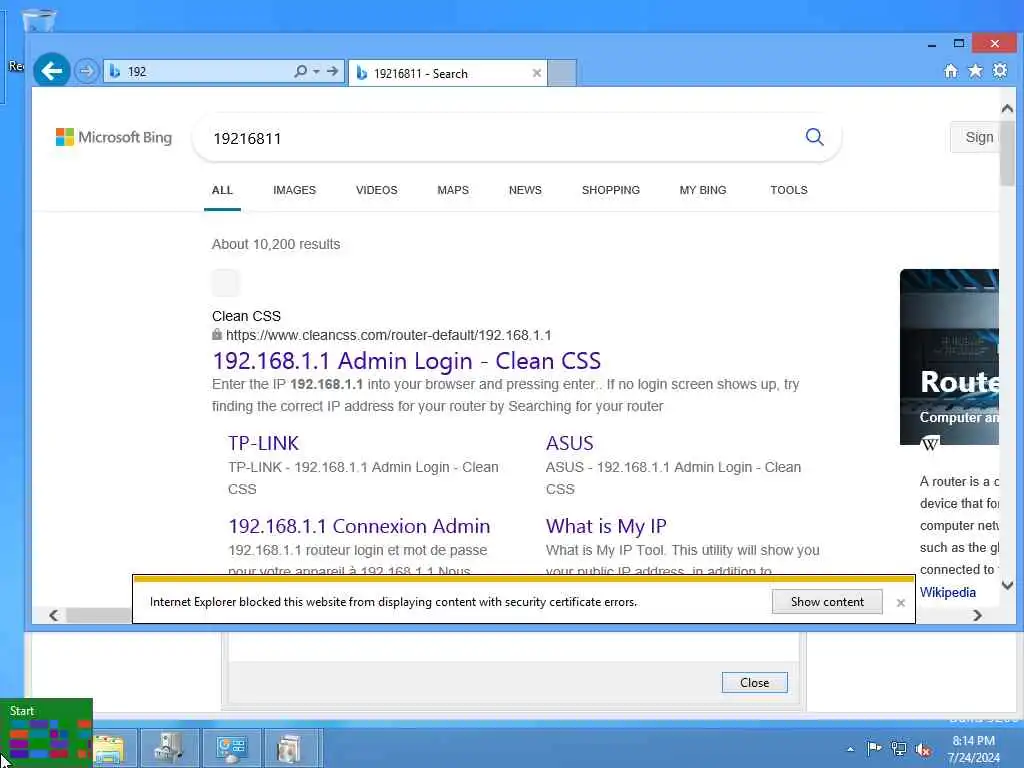The image size is (1024, 768).
Task: Click the About 10,200 results text
Action: (x=276, y=244)
